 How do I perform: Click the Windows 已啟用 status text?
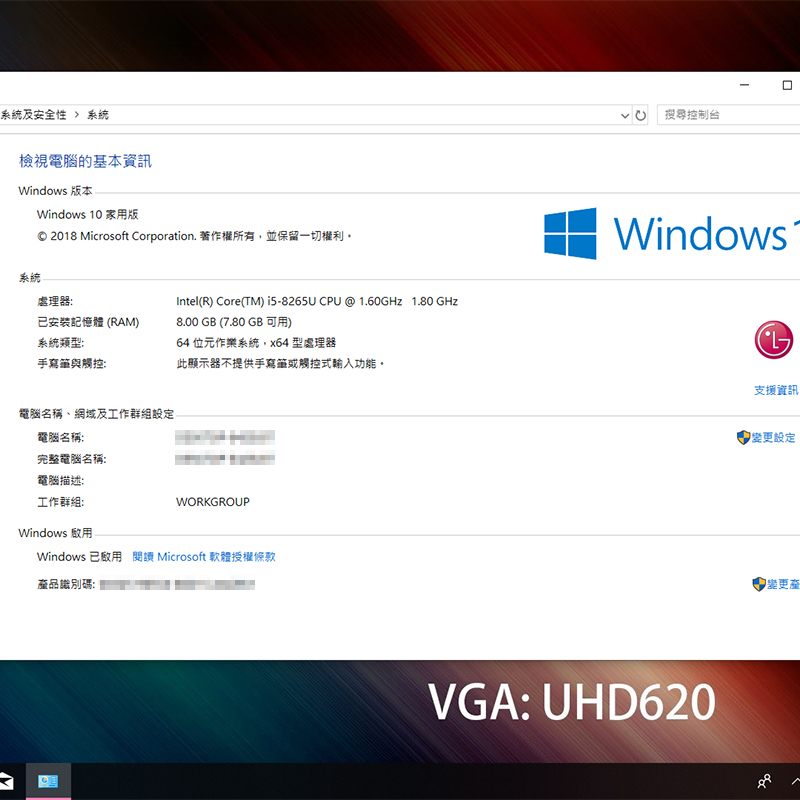[80, 557]
